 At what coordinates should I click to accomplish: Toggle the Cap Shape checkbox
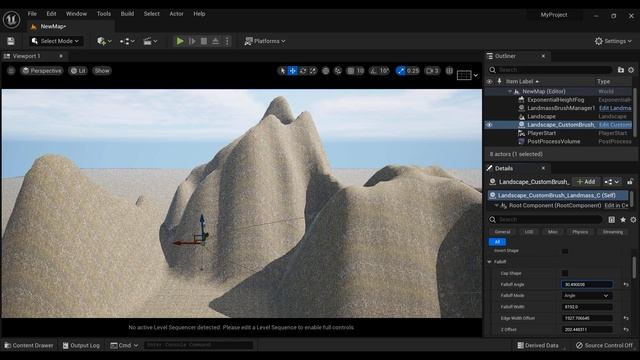[565, 273]
